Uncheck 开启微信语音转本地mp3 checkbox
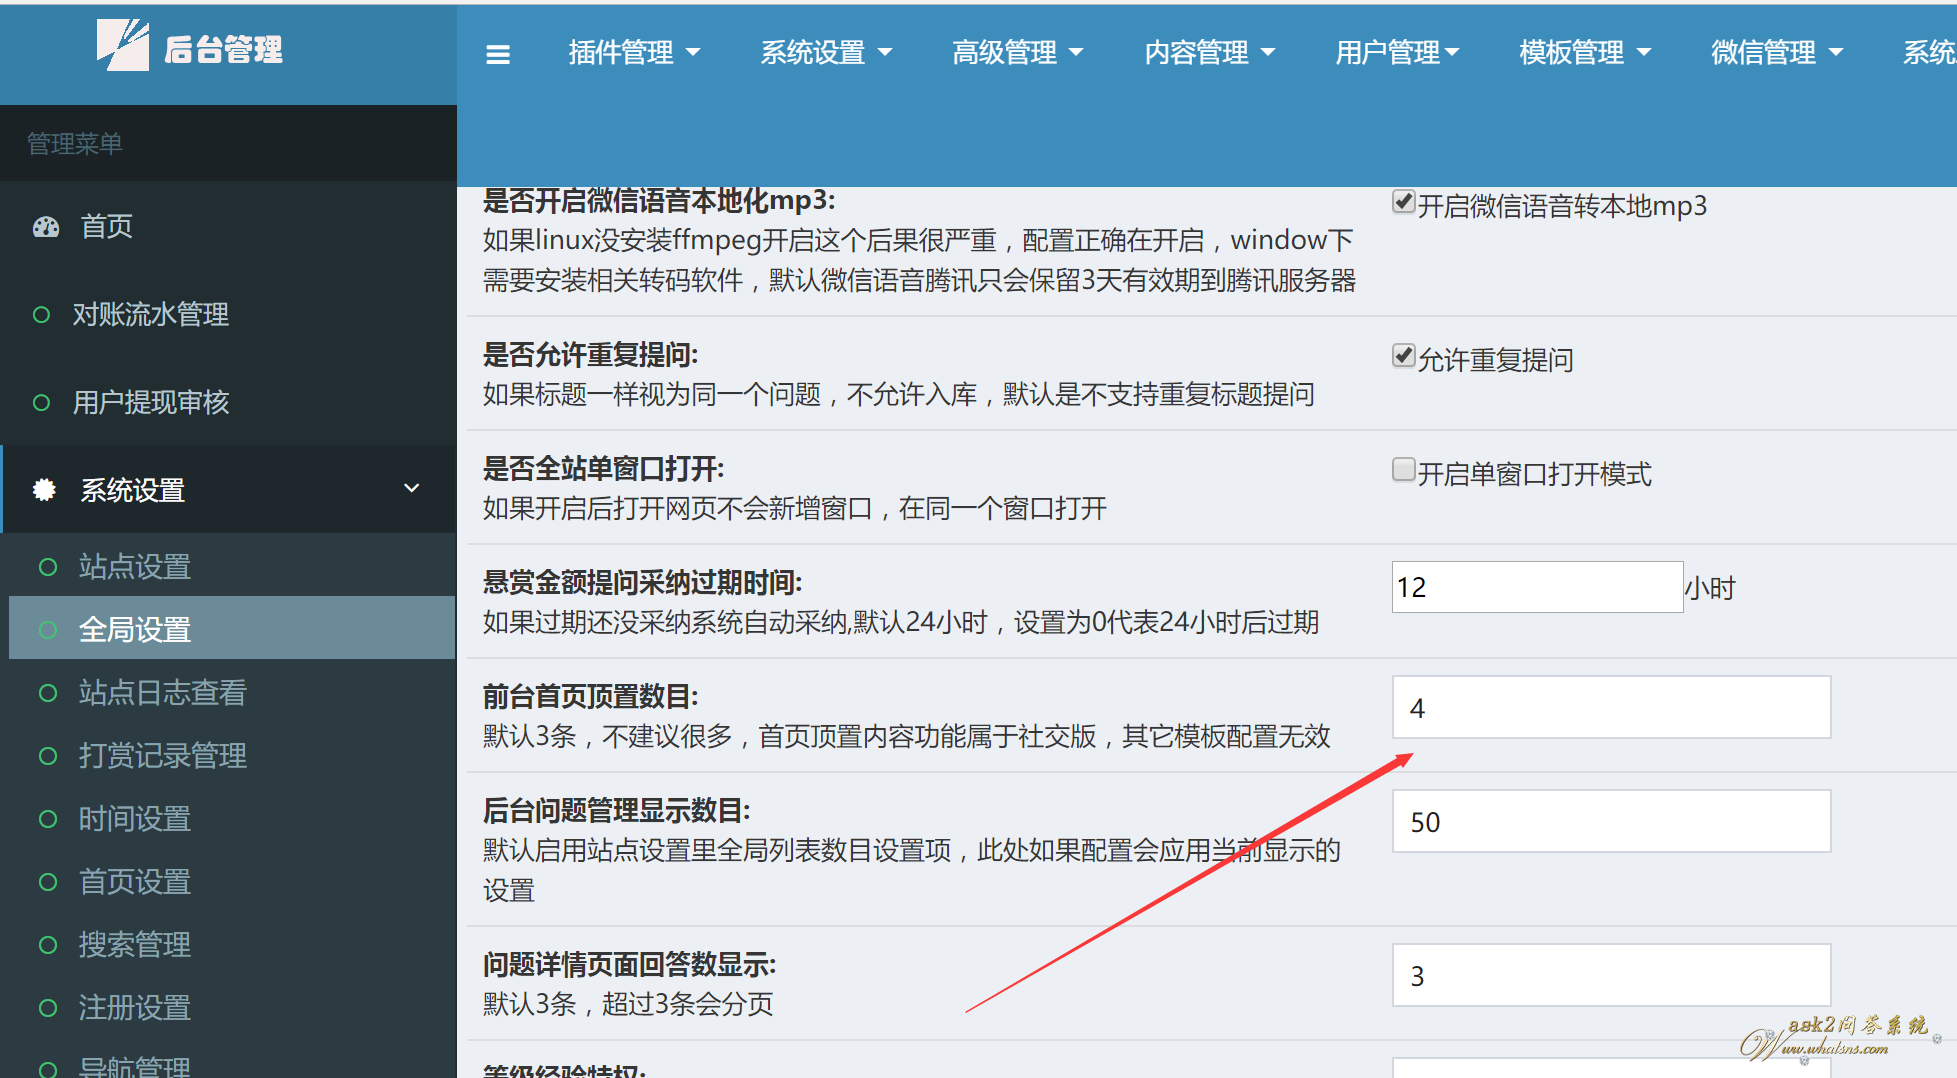This screenshot has height=1078, width=1957. pyautogui.click(x=1403, y=202)
